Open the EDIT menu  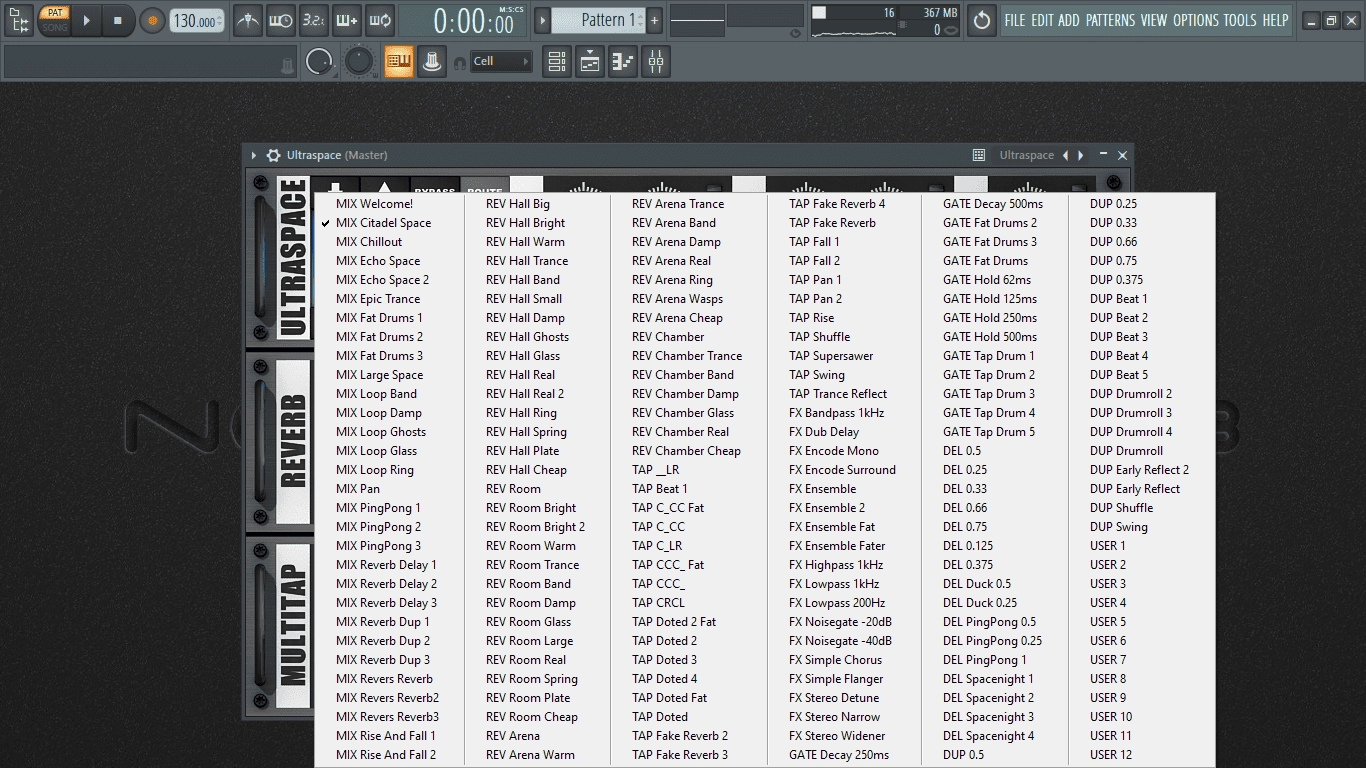point(1042,20)
